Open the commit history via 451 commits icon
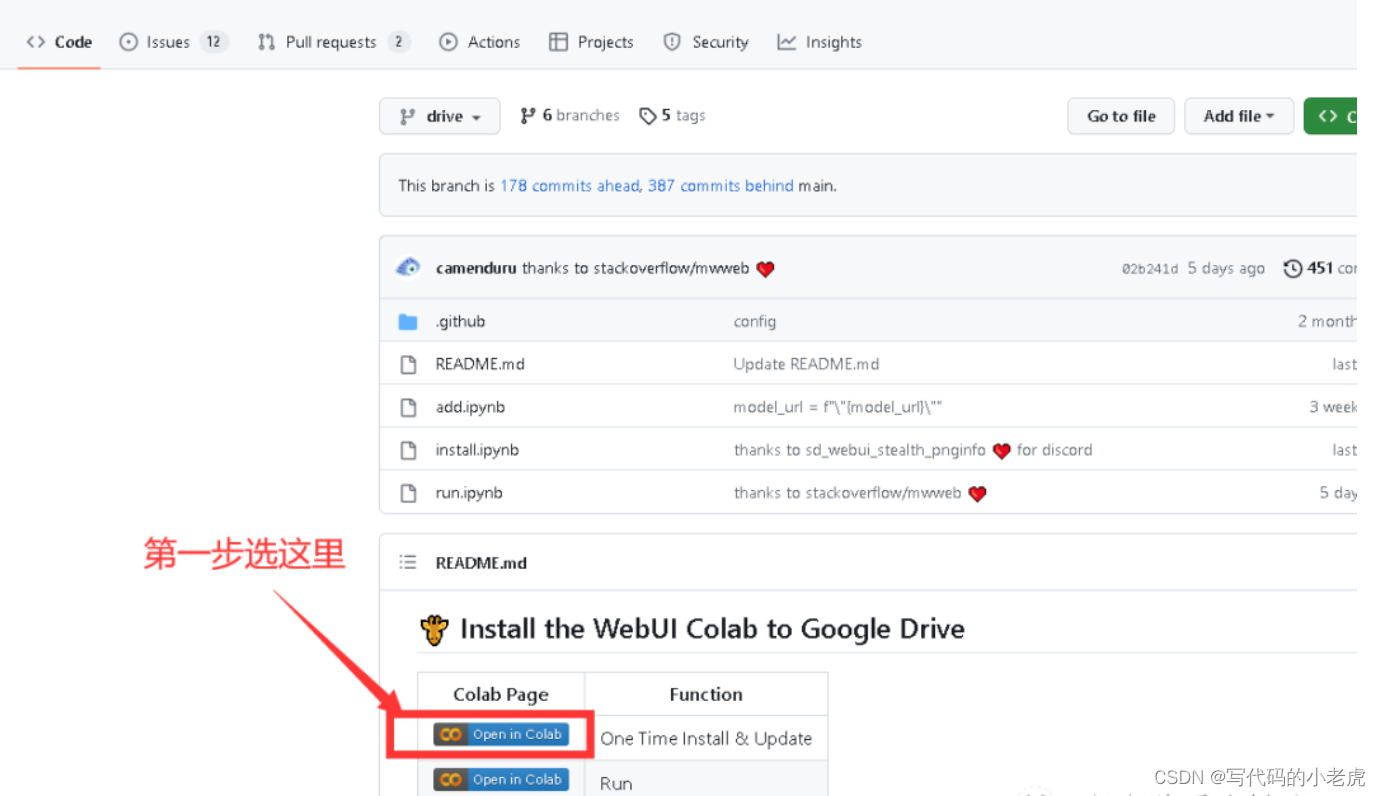1380x796 pixels. 1292,268
